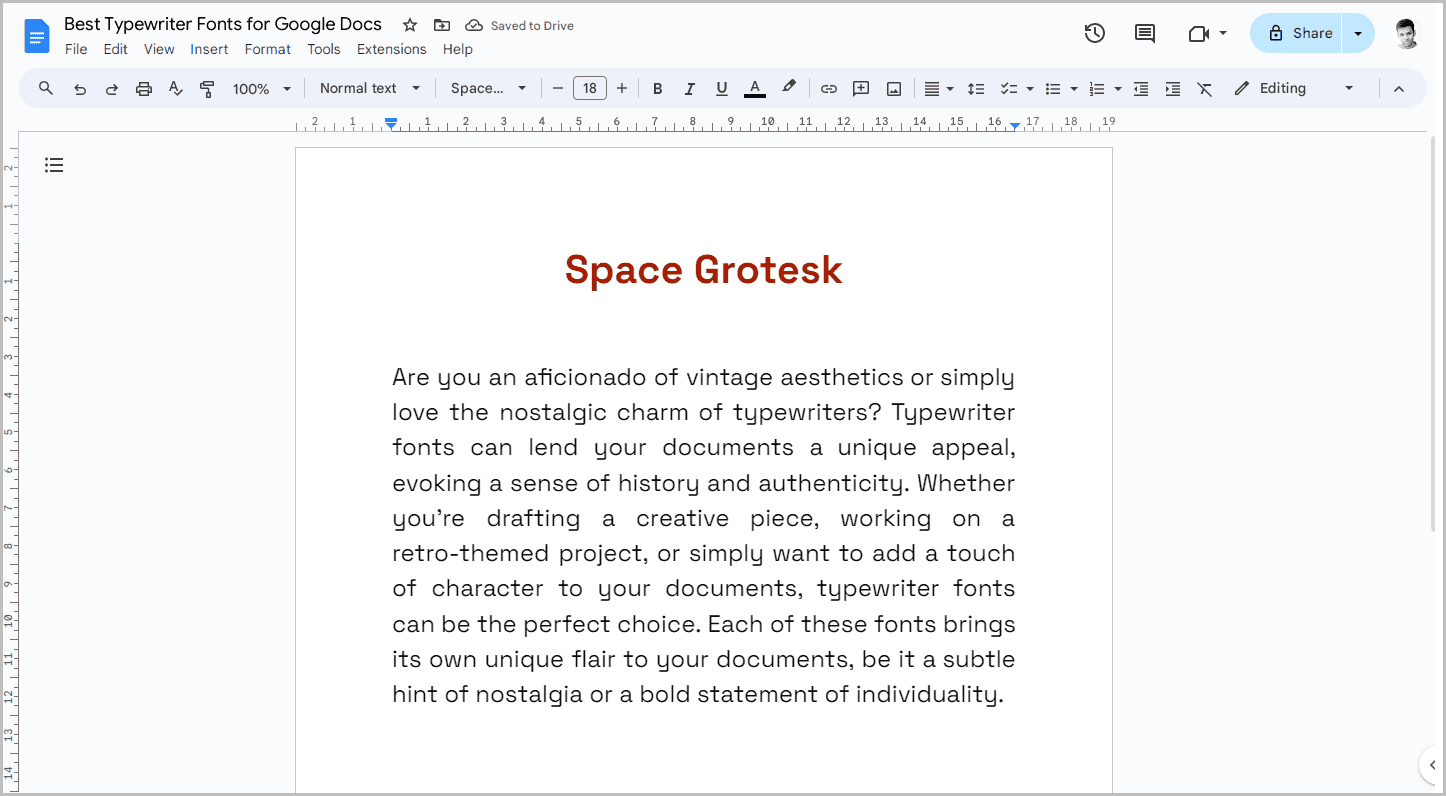Print the document
Viewport: 1446px width, 796px height.
pos(143,88)
